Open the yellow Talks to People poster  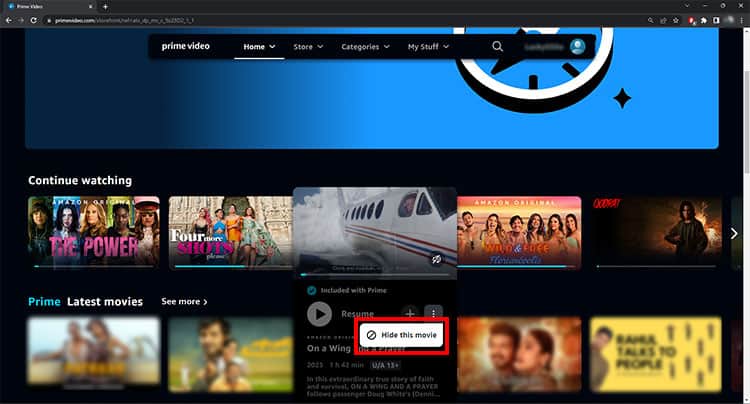(656, 354)
